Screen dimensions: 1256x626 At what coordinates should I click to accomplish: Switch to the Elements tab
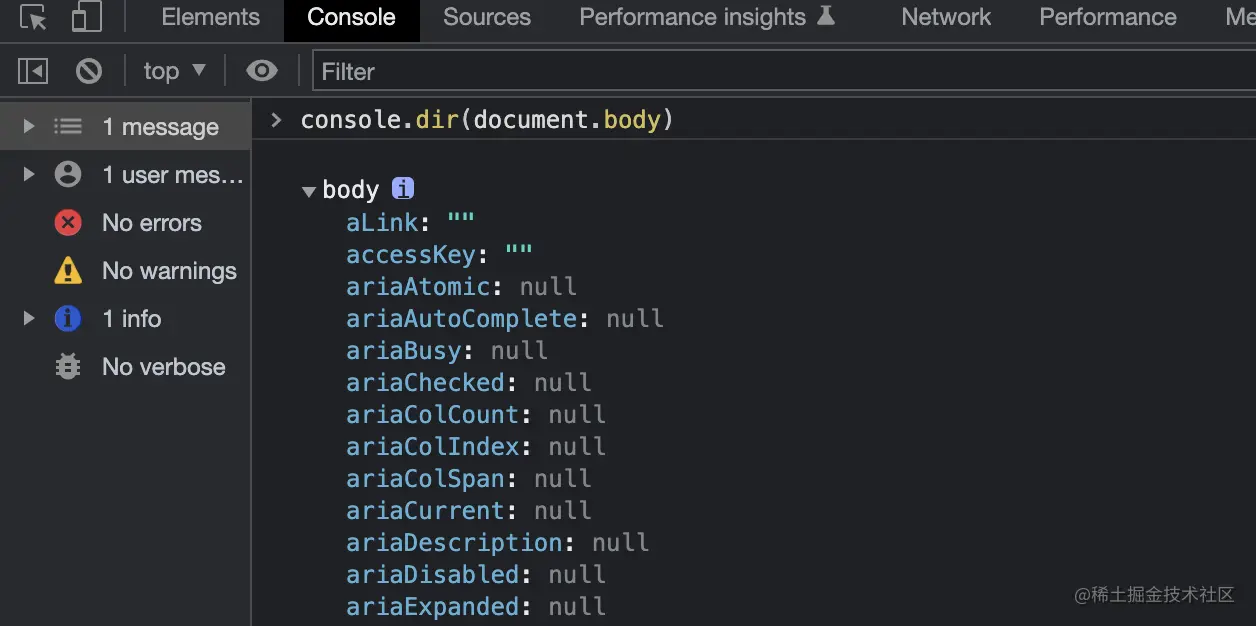pyautogui.click(x=210, y=17)
